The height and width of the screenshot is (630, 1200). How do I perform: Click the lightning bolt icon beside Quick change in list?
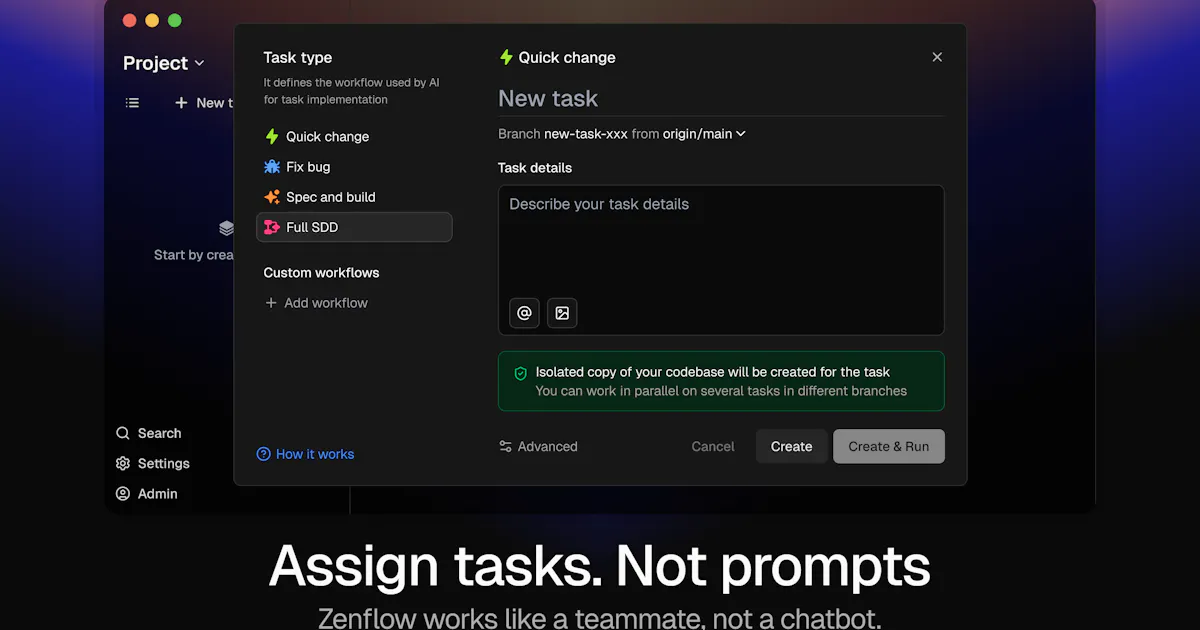coord(272,137)
